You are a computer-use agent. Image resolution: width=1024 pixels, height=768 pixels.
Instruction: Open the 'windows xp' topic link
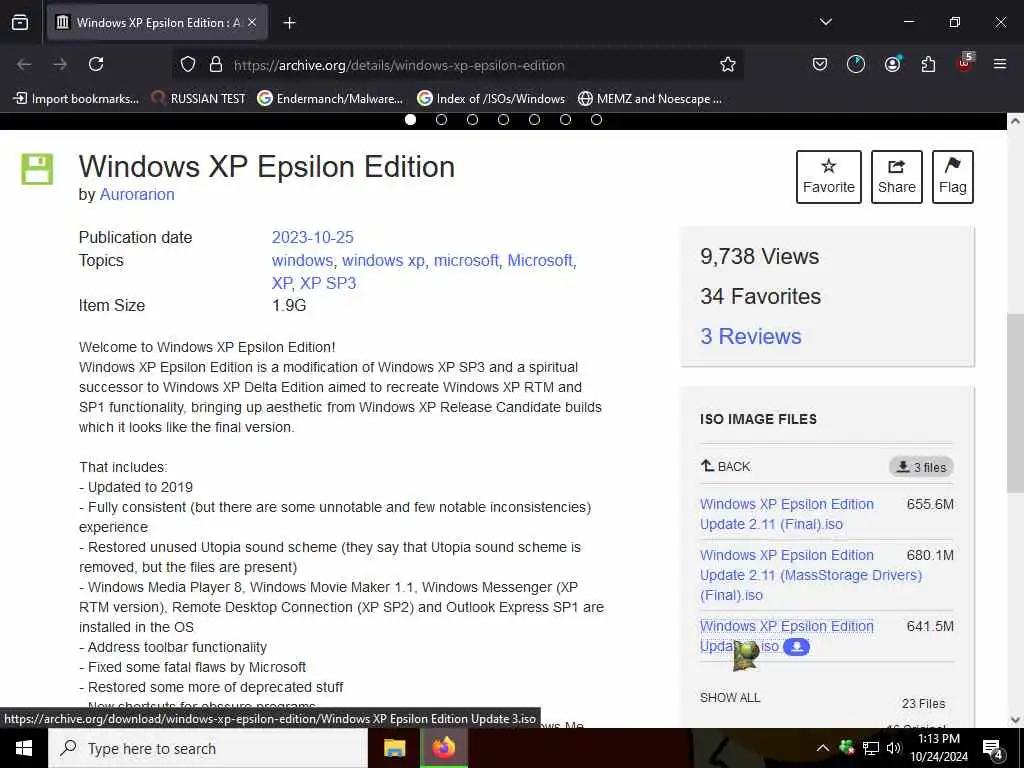point(383,260)
